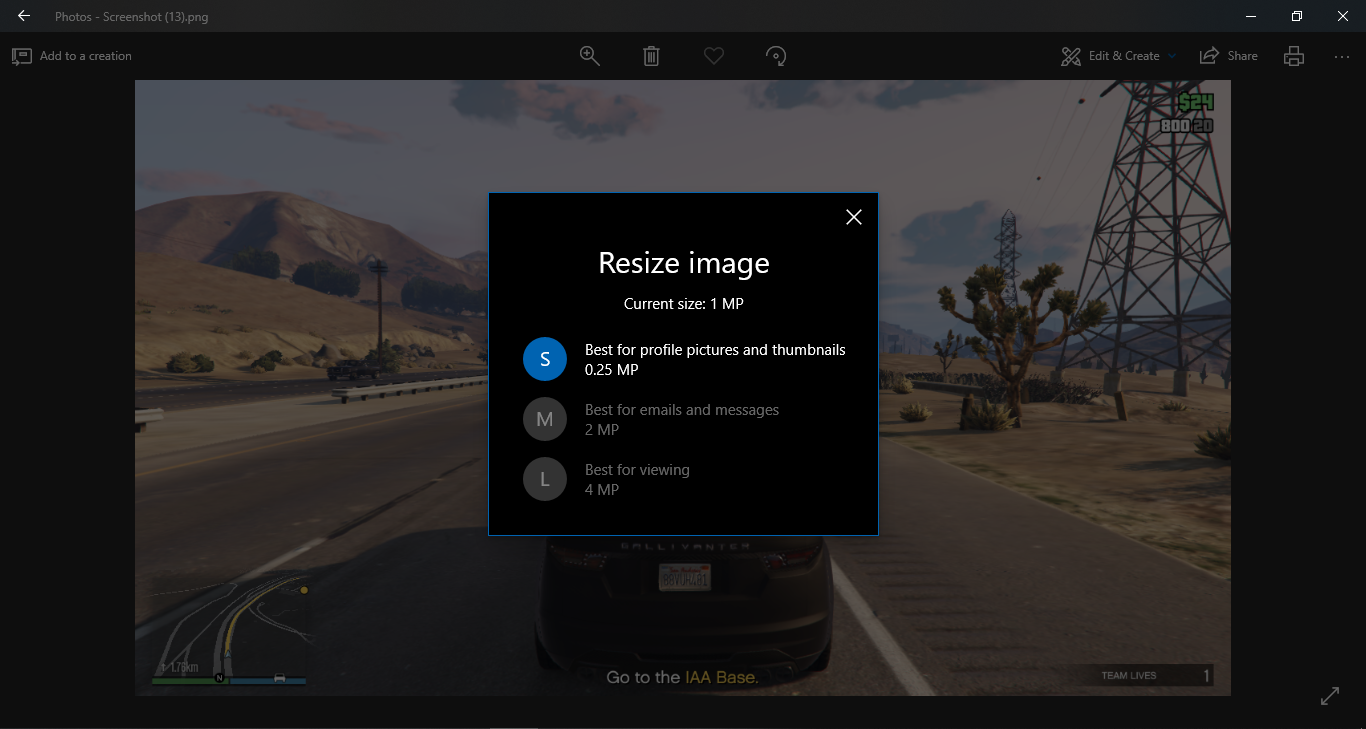Screen dimensions: 1366x729
Task: Go back with the arrow icon
Action: coord(24,16)
